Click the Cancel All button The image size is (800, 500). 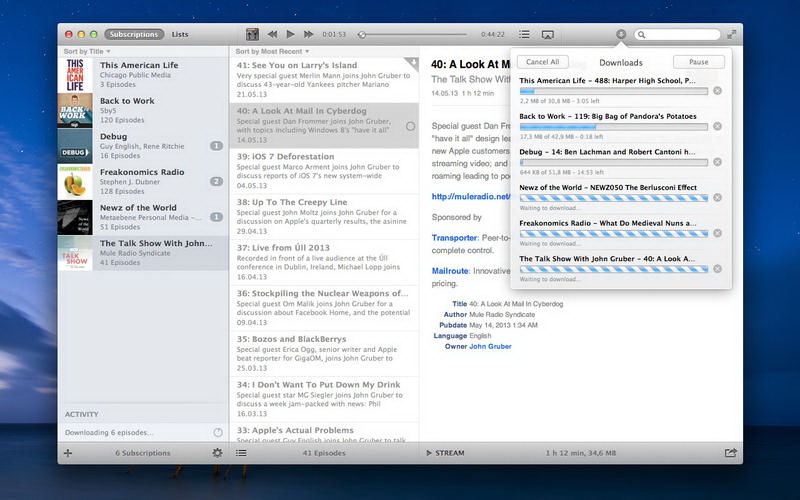coord(541,62)
